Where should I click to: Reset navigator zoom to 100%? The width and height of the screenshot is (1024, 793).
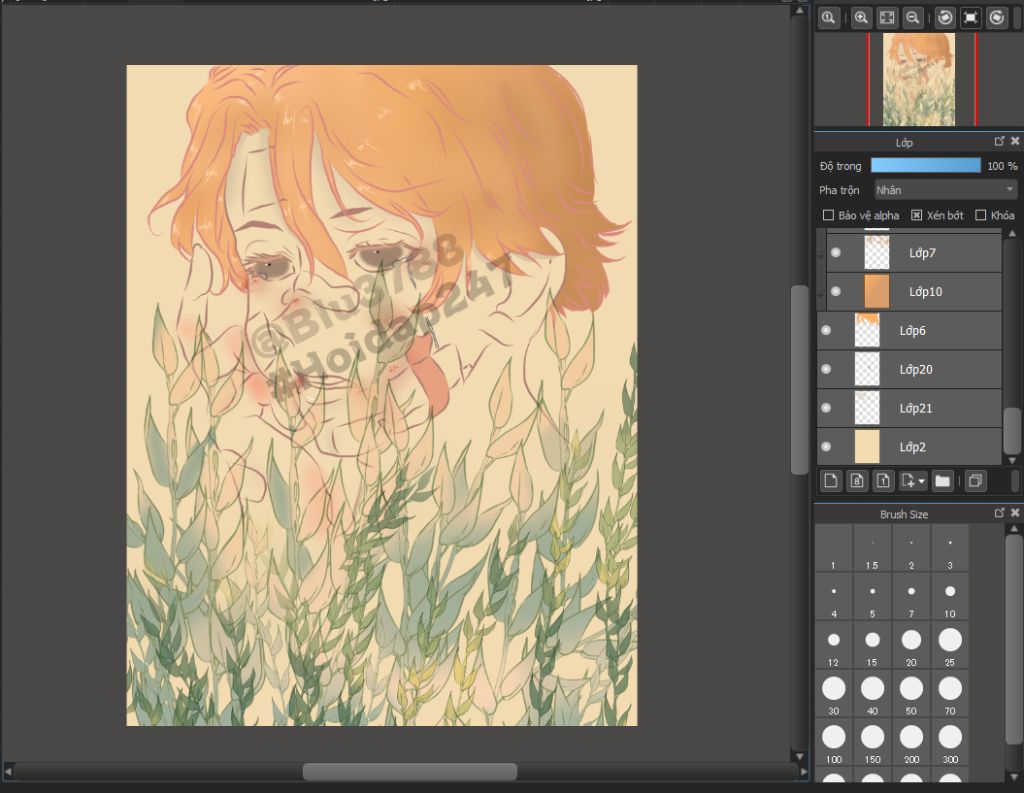coord(828,18)
